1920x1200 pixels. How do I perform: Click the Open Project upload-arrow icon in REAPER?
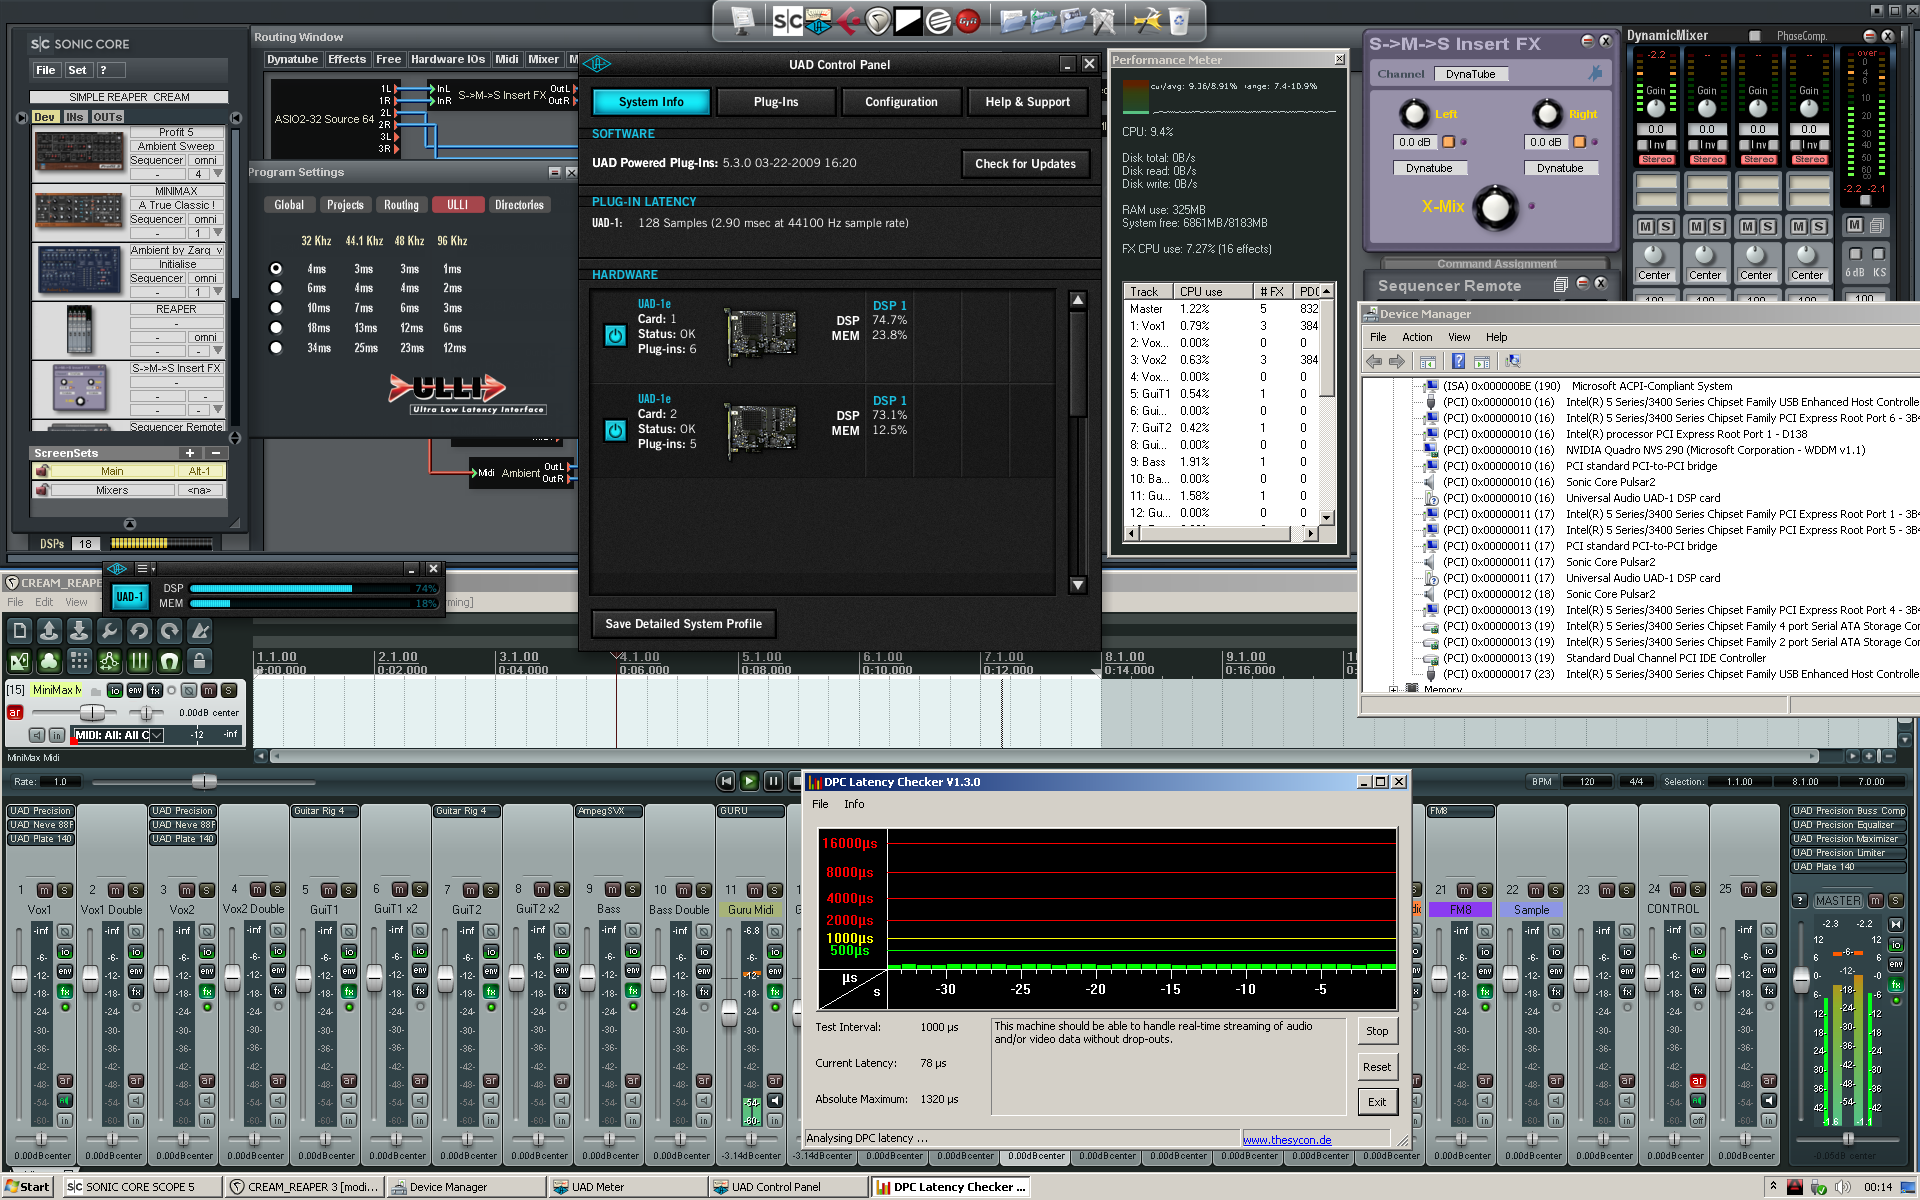tap(49, 630)
